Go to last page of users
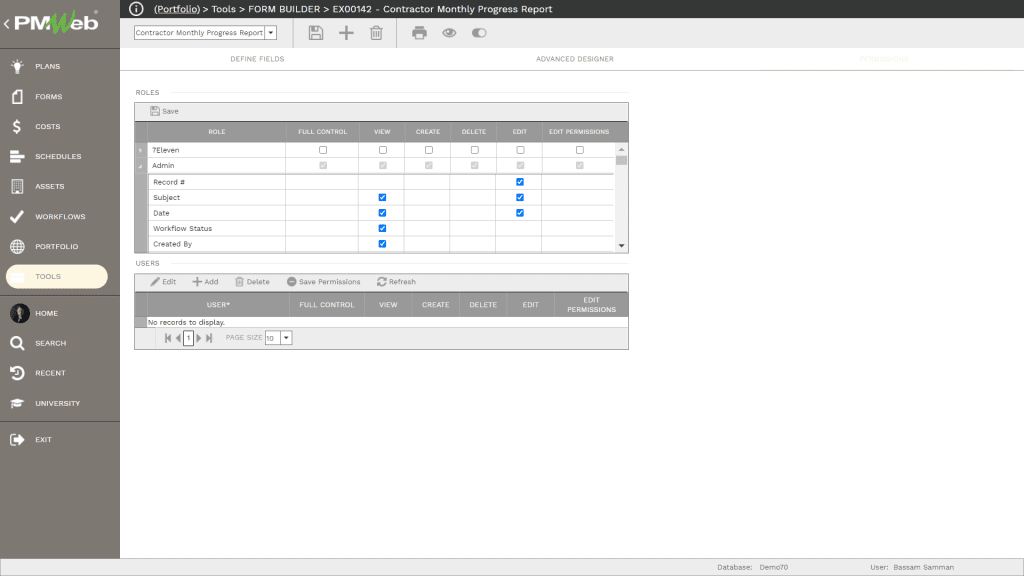The width and height of the screenshot is (1024, 576). [x=209, y=338]
